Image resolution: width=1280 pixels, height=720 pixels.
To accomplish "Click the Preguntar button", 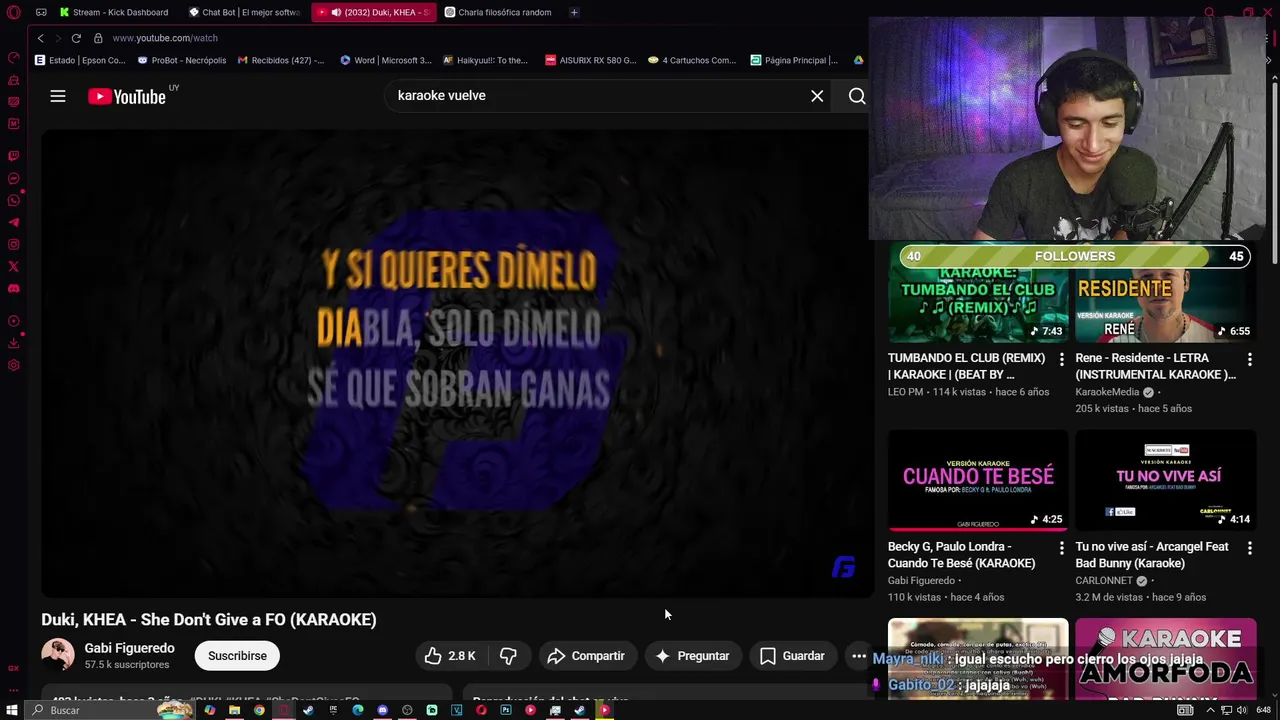I will click(x=693, y=656).
